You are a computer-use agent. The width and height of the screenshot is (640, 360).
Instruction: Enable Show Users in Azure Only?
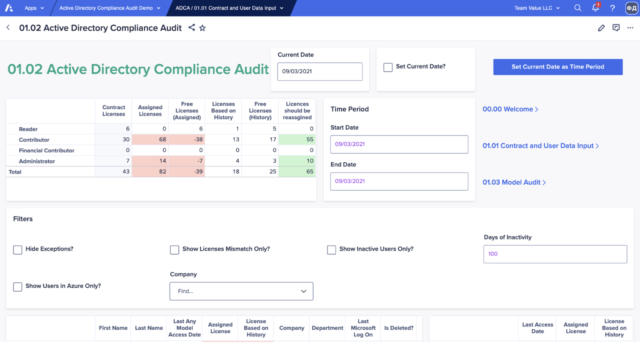pyautogui.click(x=18, y=287)
